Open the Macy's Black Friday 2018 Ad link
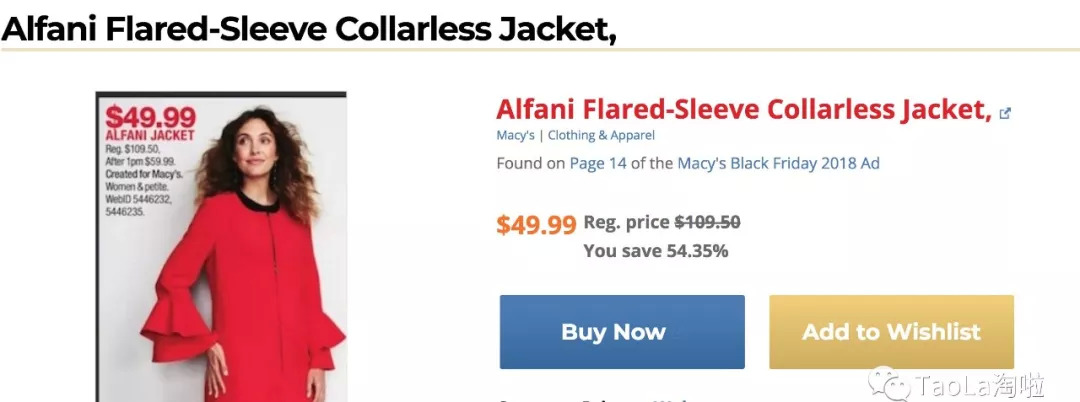 pyautogui.click(x=778, y=163)
